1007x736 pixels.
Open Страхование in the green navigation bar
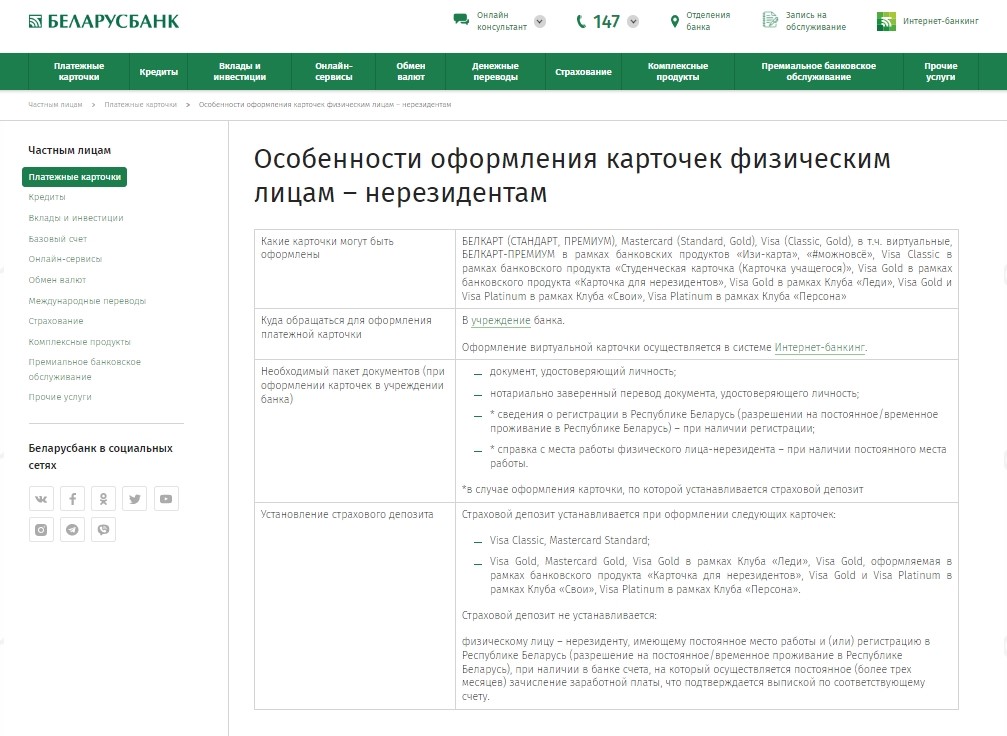[x=583, y=71]
